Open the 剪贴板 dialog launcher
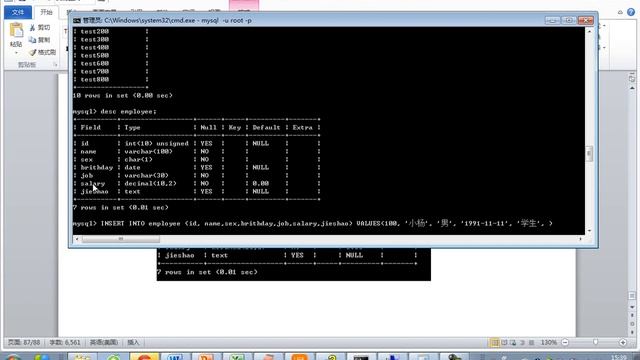This screenshot has height=360, width=640. pos(56,65)
